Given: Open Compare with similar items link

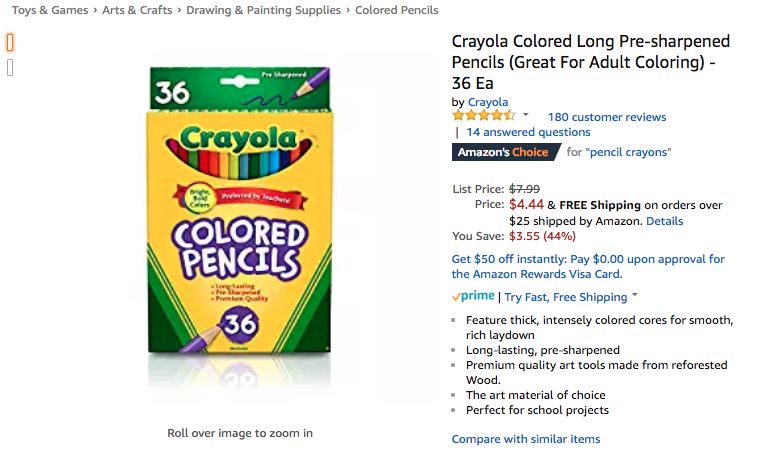Looking at the screenshot, I should click(x=526, y=439).
